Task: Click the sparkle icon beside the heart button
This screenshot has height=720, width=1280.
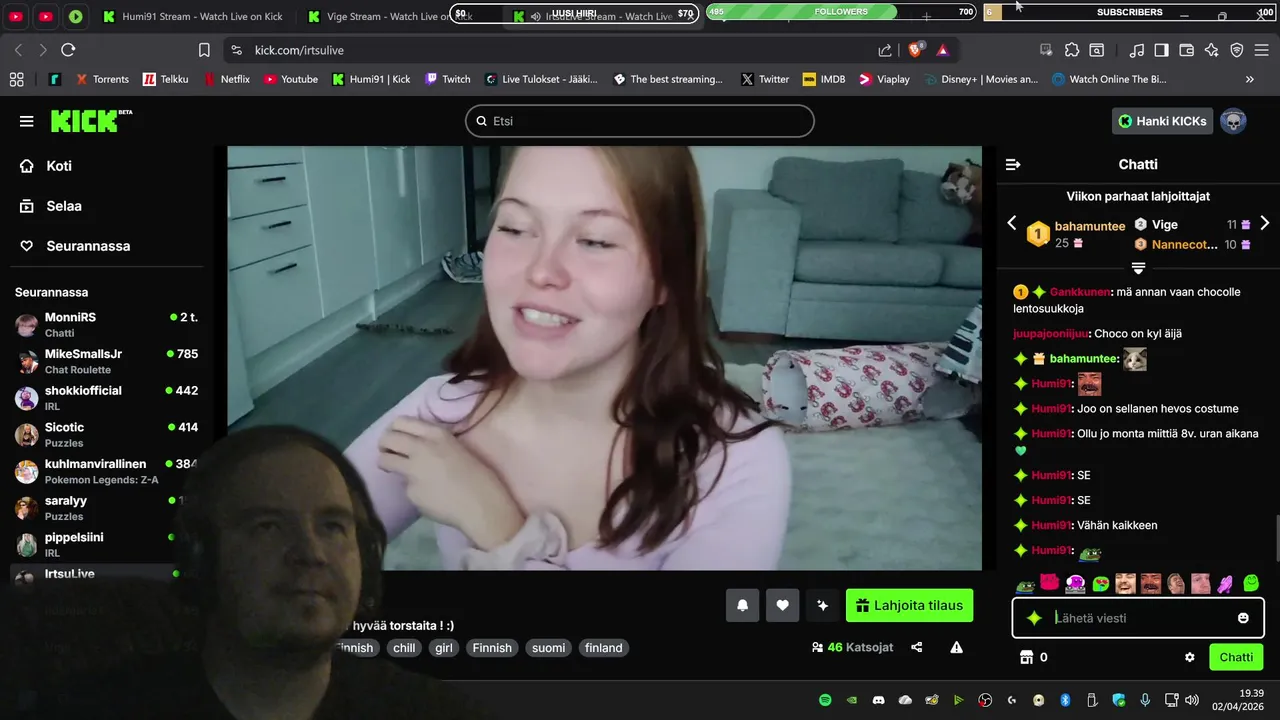Action: (823, 605)
